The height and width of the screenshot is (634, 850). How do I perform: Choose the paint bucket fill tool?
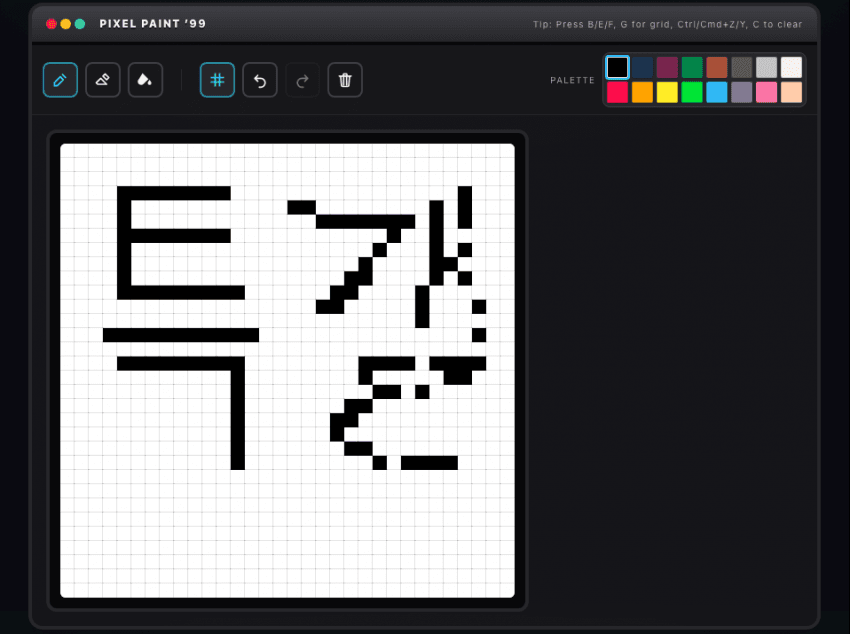coord(145,80)
